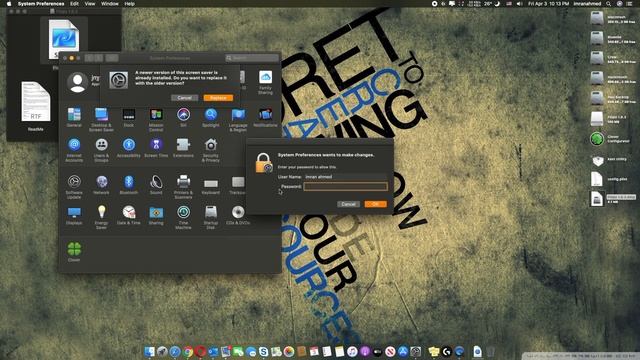
Task: Open Notification Center in menu bar
Action: [629, 4]
